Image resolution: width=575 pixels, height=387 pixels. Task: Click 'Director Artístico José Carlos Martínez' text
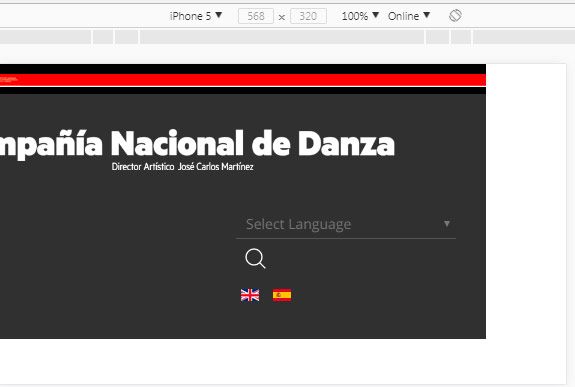(183, 167)
